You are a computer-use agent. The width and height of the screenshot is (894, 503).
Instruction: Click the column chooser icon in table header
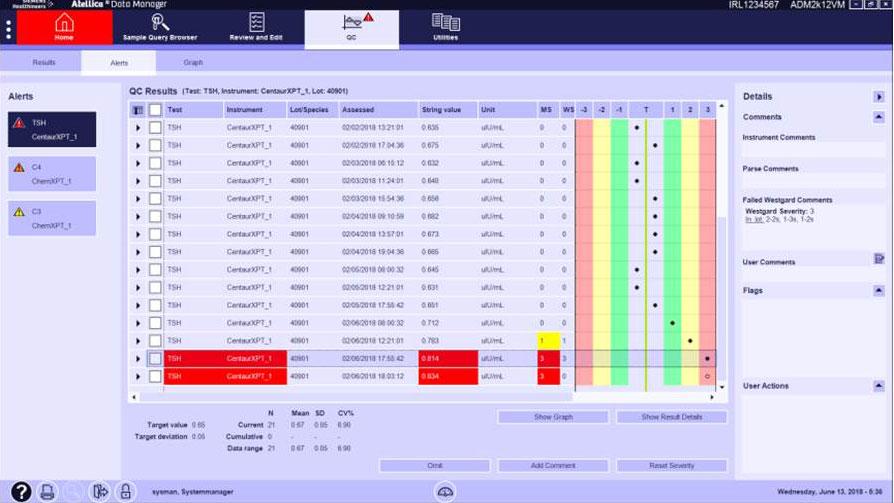point(137,109)
